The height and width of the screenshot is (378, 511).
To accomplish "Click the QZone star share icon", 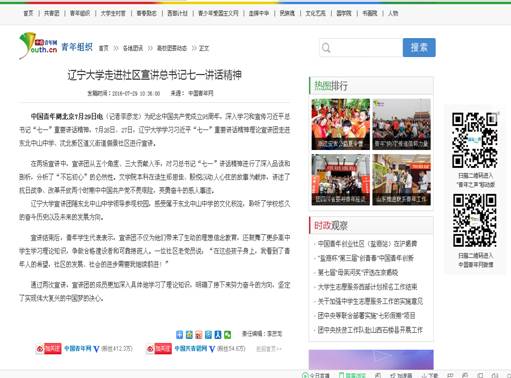I will [189, 334].
